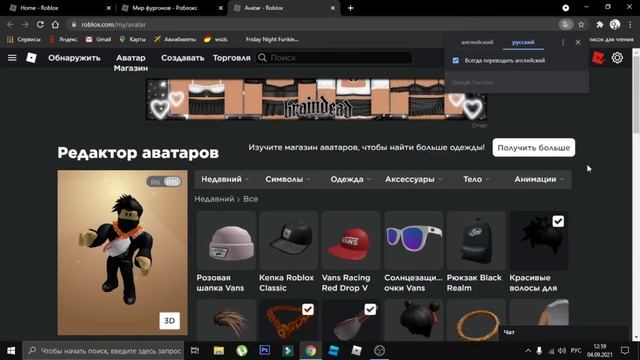
Task: Unequip the Красивые волосы item checkbox
Action: coord(558,221)
